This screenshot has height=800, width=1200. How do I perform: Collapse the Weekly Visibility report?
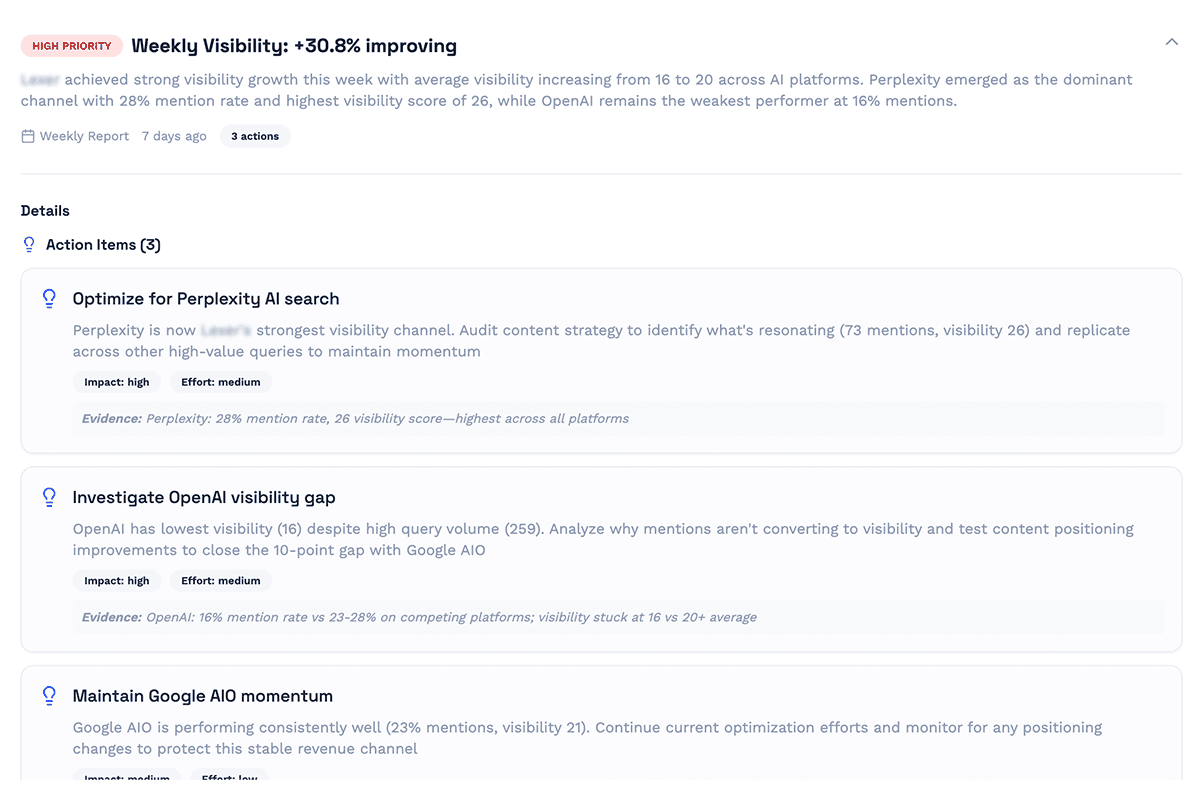pos(1171,43)
